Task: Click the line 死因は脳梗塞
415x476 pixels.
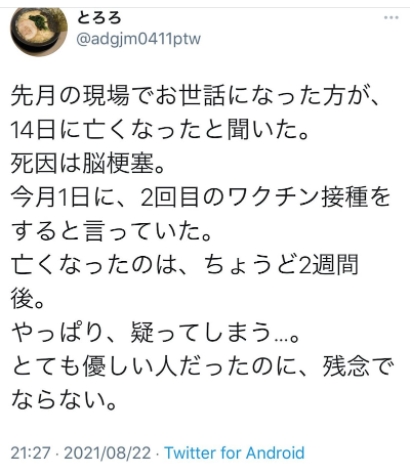Action: coord(88,163)
